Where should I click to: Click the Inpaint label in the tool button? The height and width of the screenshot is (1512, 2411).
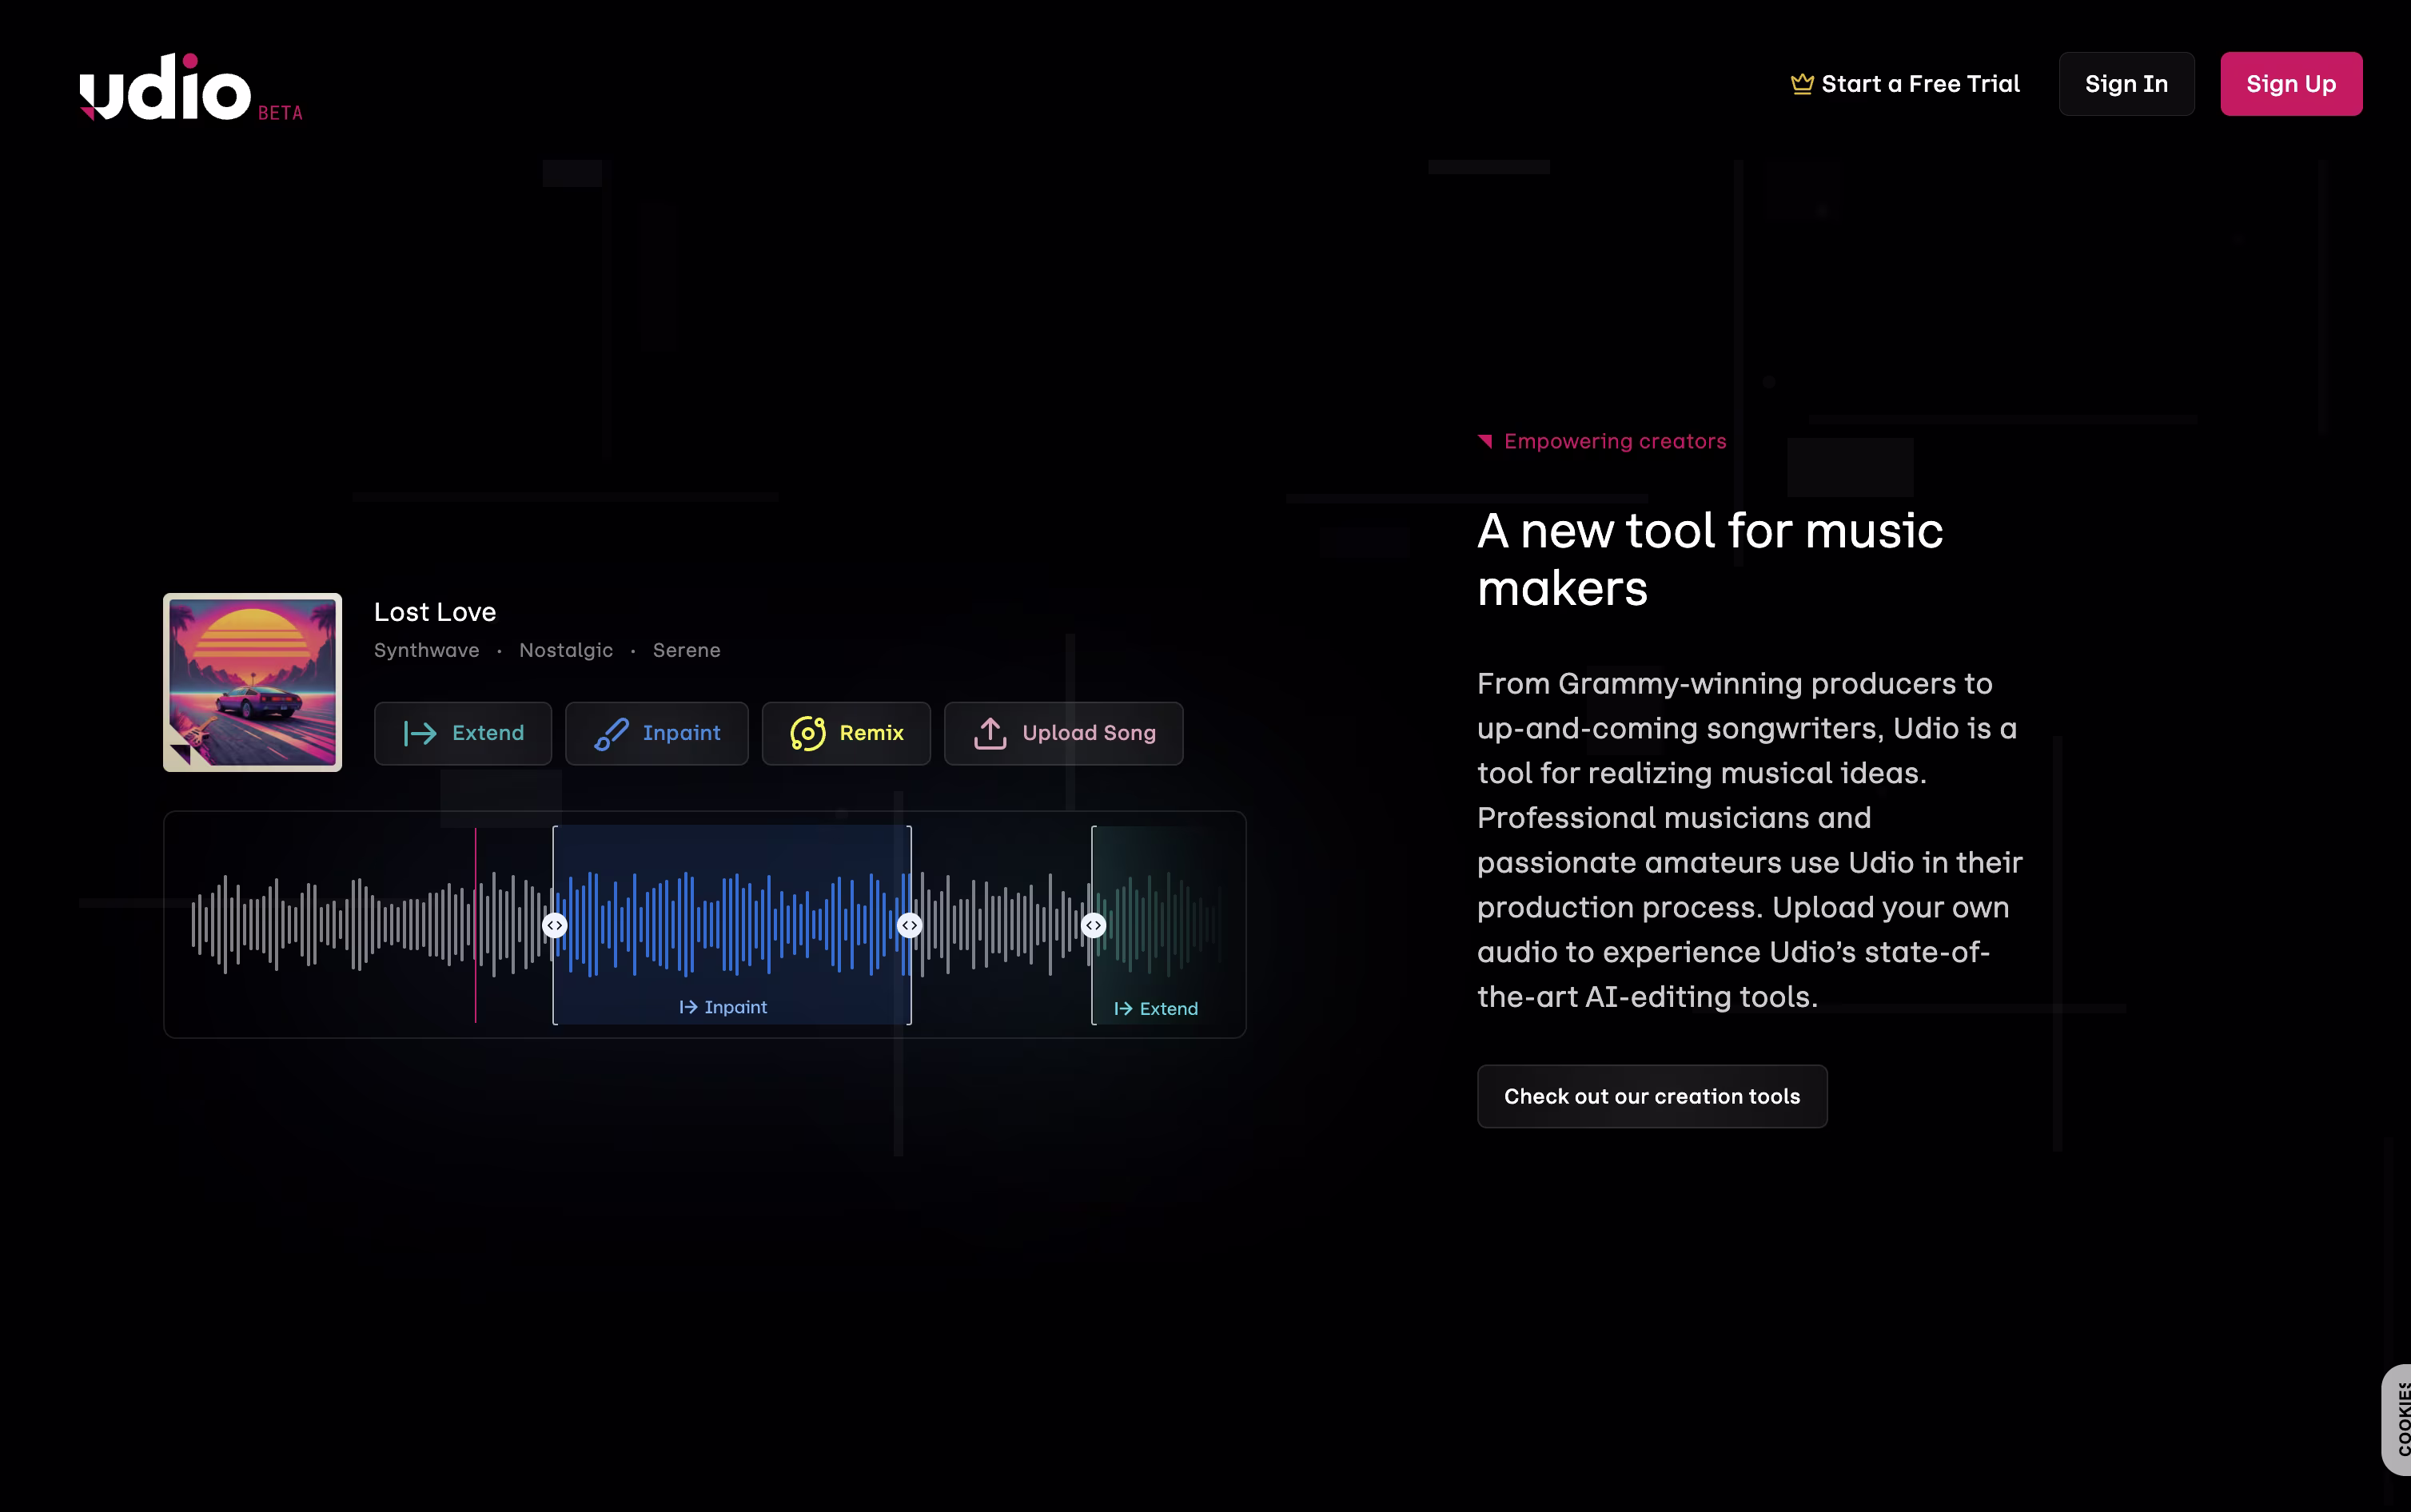point(682,733)
